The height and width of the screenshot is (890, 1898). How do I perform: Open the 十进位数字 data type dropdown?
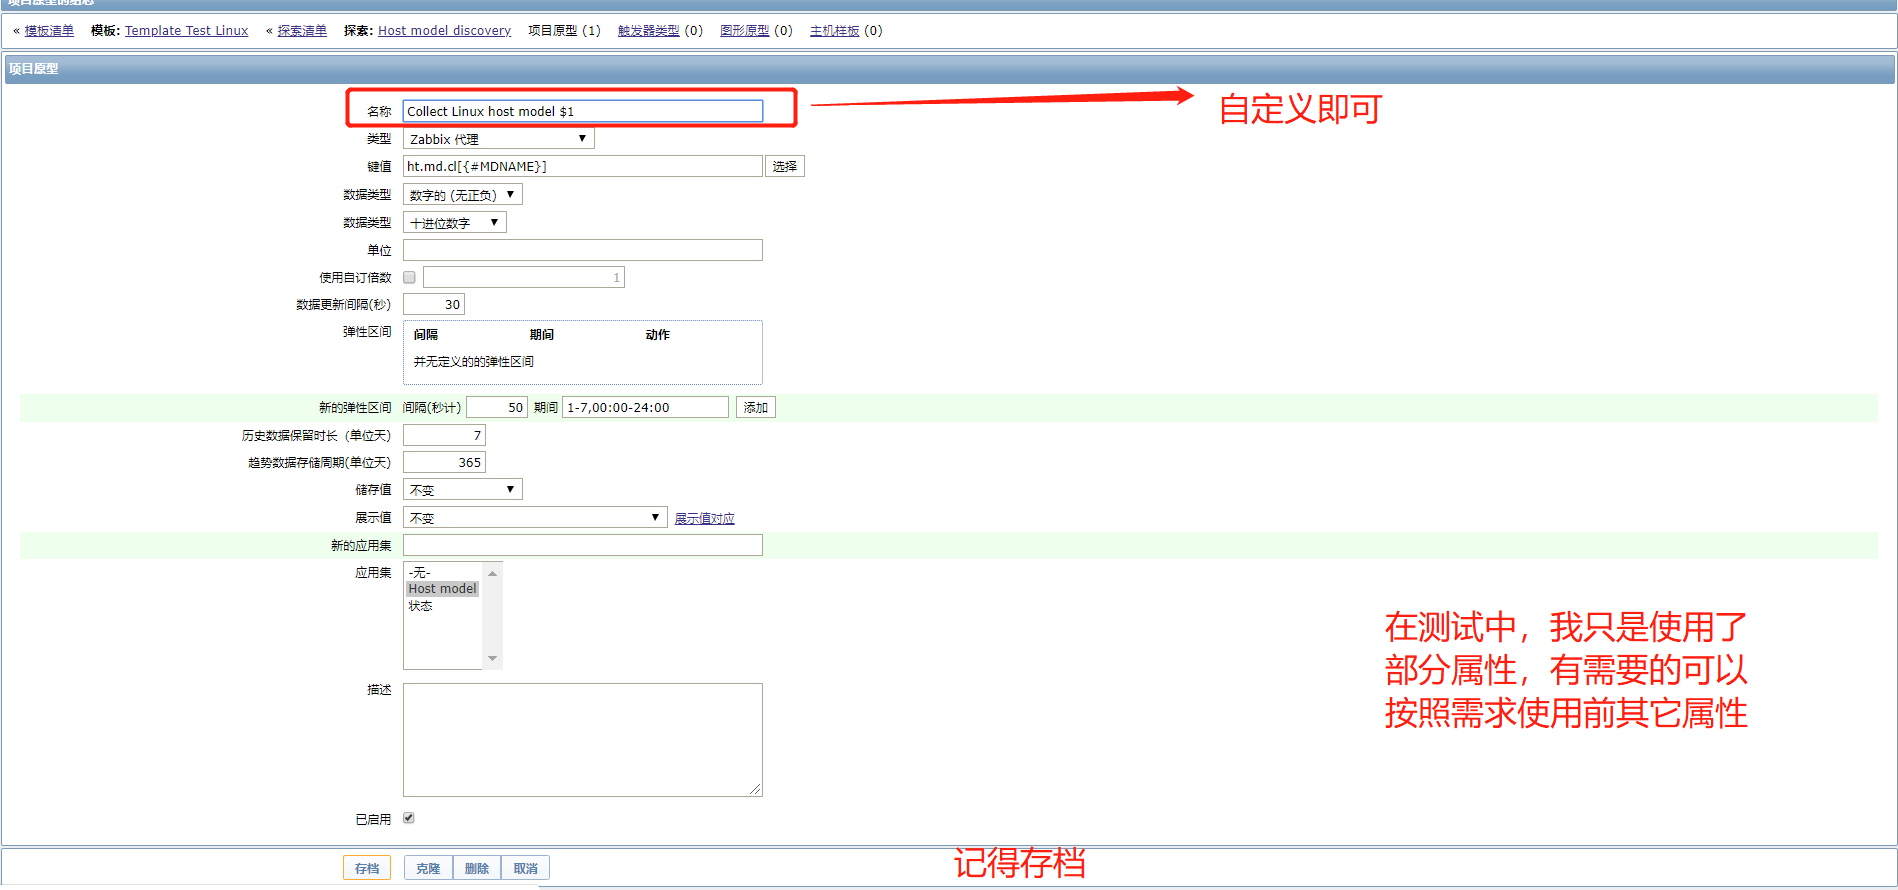click(x=454, y=222)
